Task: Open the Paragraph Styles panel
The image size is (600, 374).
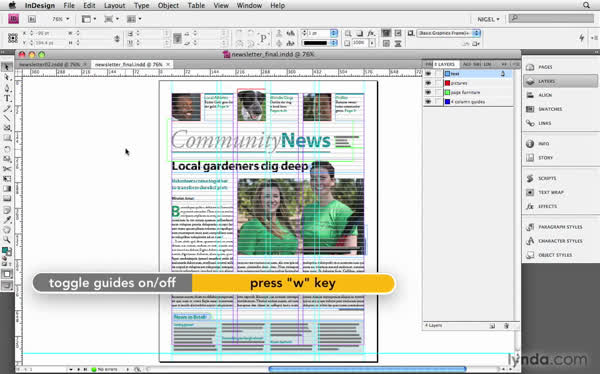Action: [x=560, y=227]
